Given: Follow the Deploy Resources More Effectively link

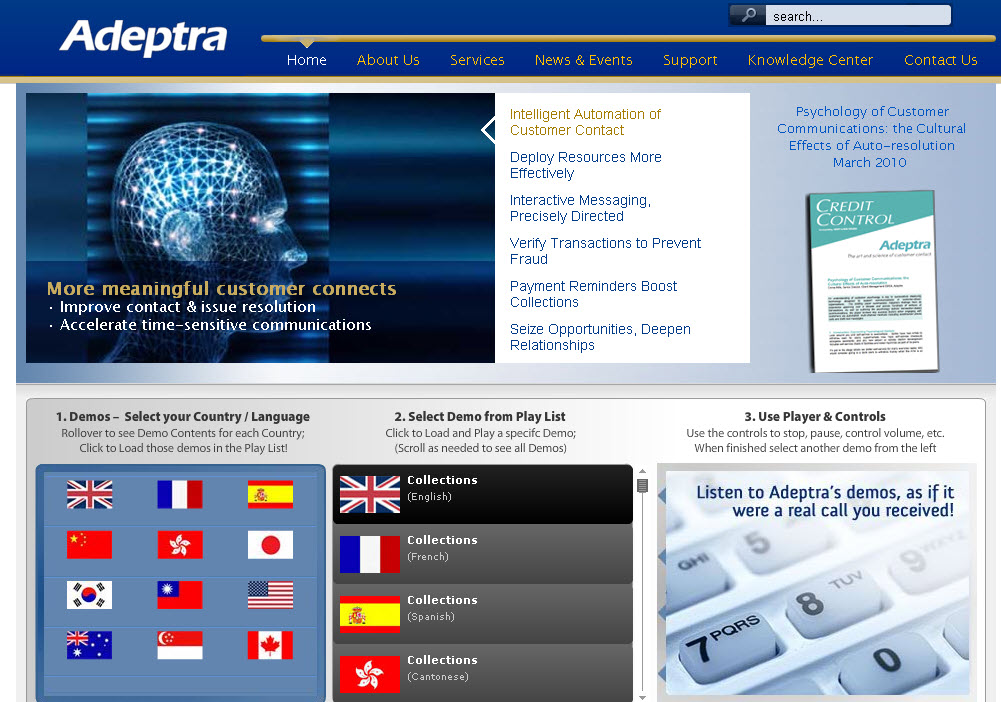Looking at the screenshot, I should pos(585,165).
